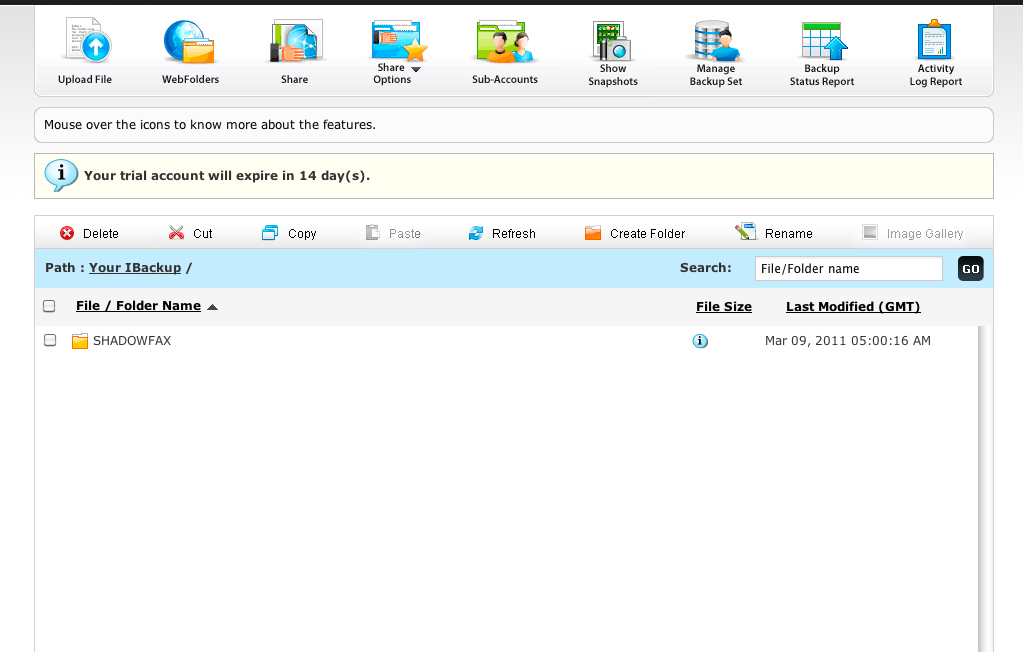This screenshot has height=652, width=1023.
Task: Click the info icon in SHADOWFAX row
Action: 700,341
